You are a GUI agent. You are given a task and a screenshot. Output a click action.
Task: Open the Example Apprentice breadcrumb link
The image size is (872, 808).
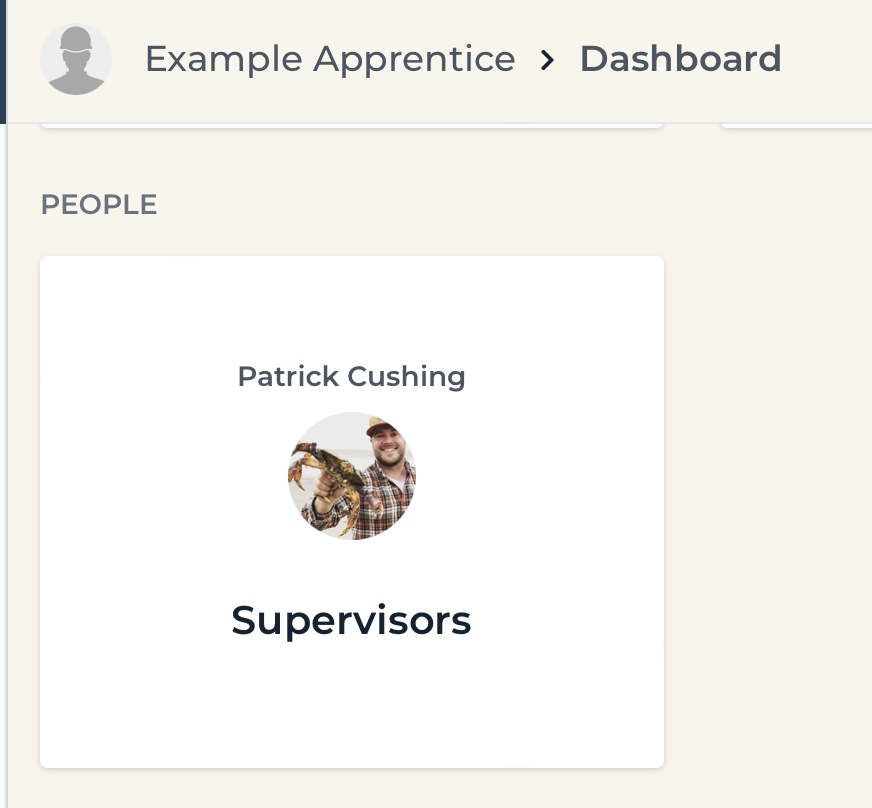click(x=330, y=60)
